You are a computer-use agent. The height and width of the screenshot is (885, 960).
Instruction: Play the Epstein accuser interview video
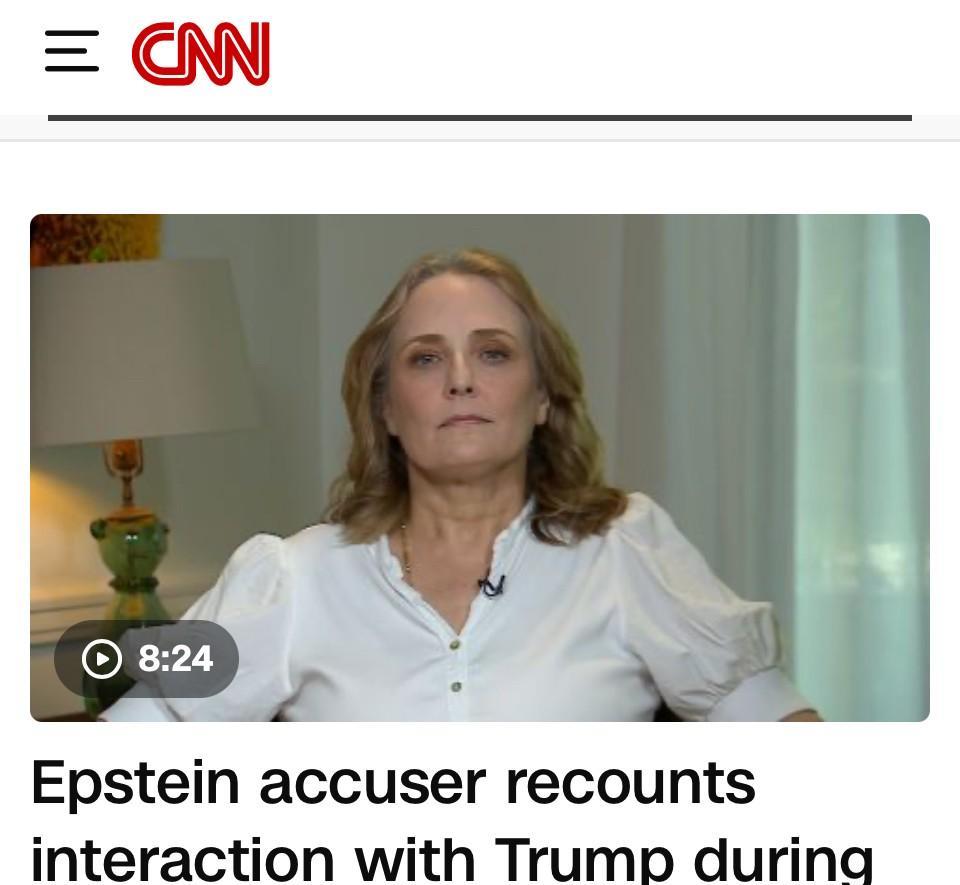point(480,468)
